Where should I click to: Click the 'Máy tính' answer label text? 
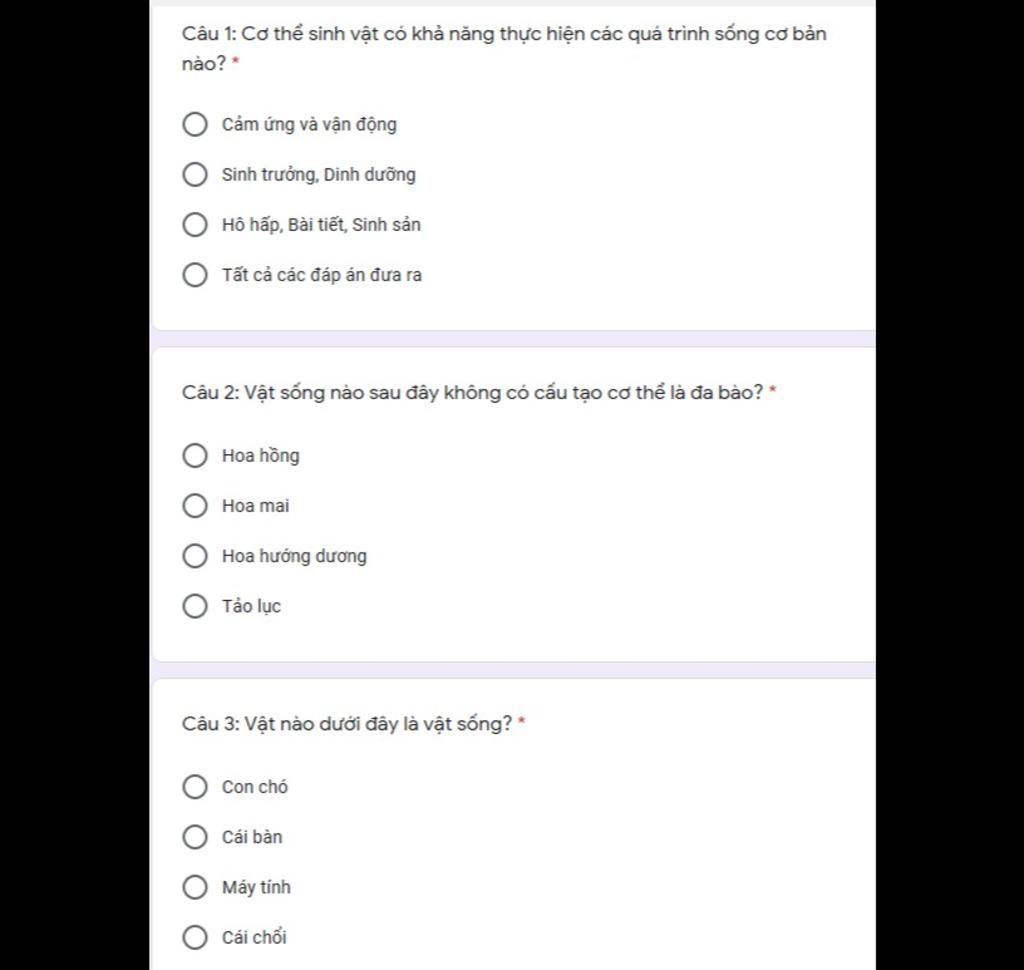256,887
